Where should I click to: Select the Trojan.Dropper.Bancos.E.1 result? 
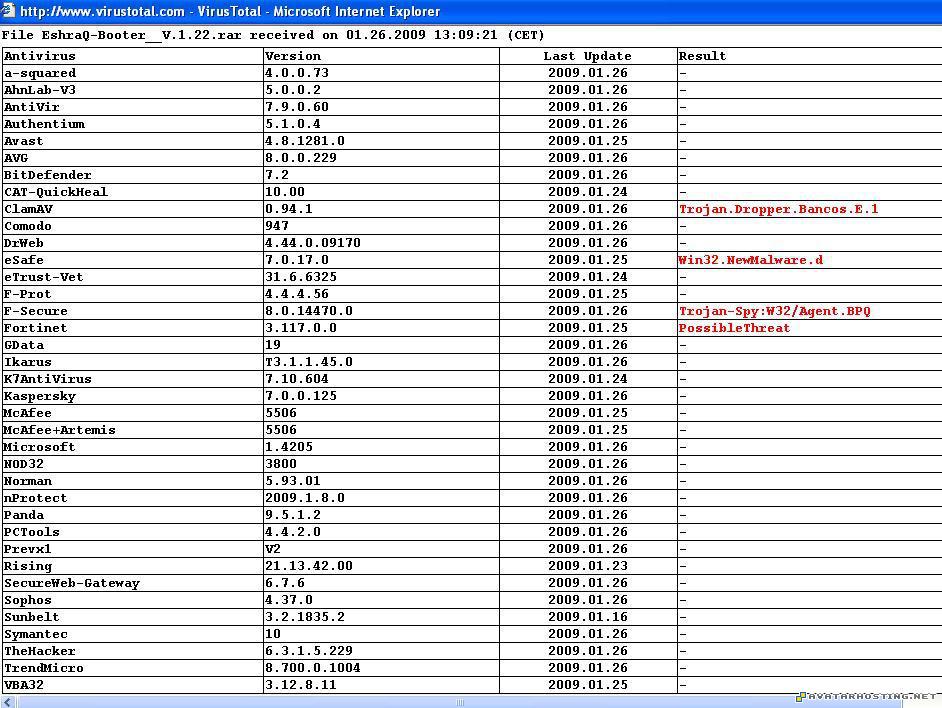[778, 209]
